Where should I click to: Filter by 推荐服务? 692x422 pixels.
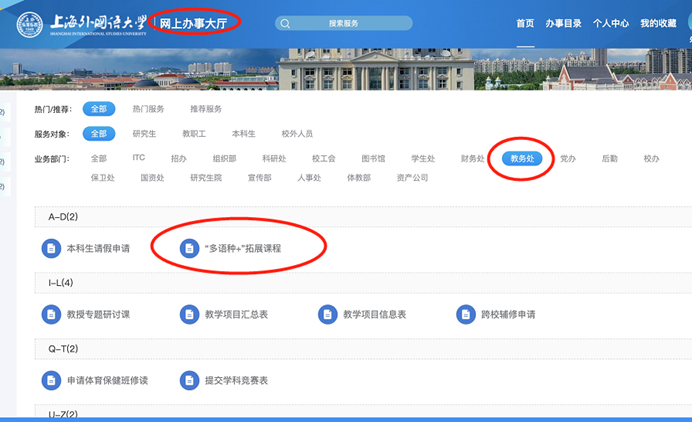pyautogui.click(x=206, y=109)
